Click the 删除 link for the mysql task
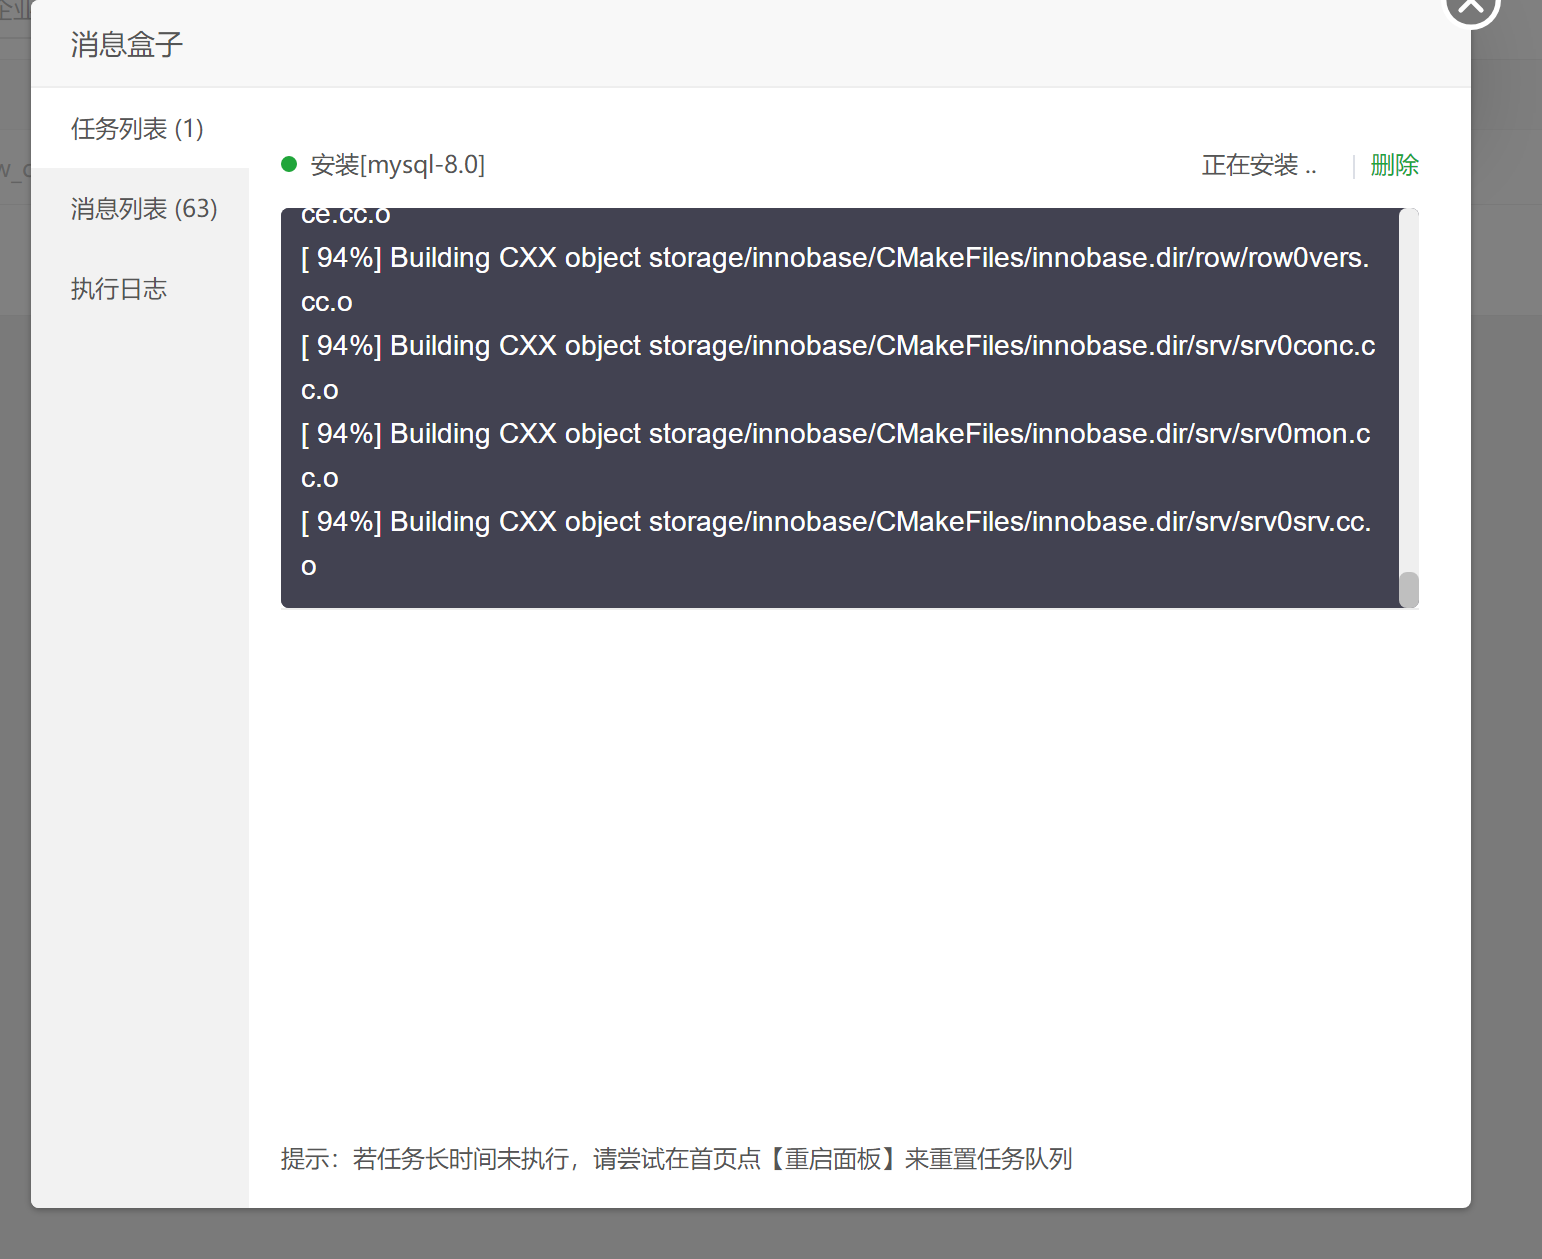The height and width of the screenshot is (1259, 1542). tap(1394, 165)
